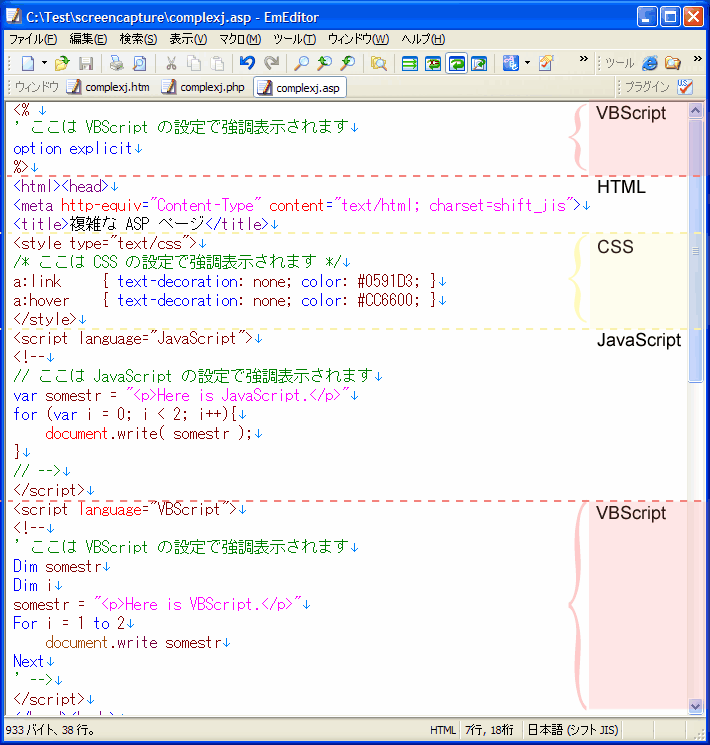Viewport: 710px width, 745px height.
Task: Click the 'Dim somestr' line
Action: click(x=58, y=566)
